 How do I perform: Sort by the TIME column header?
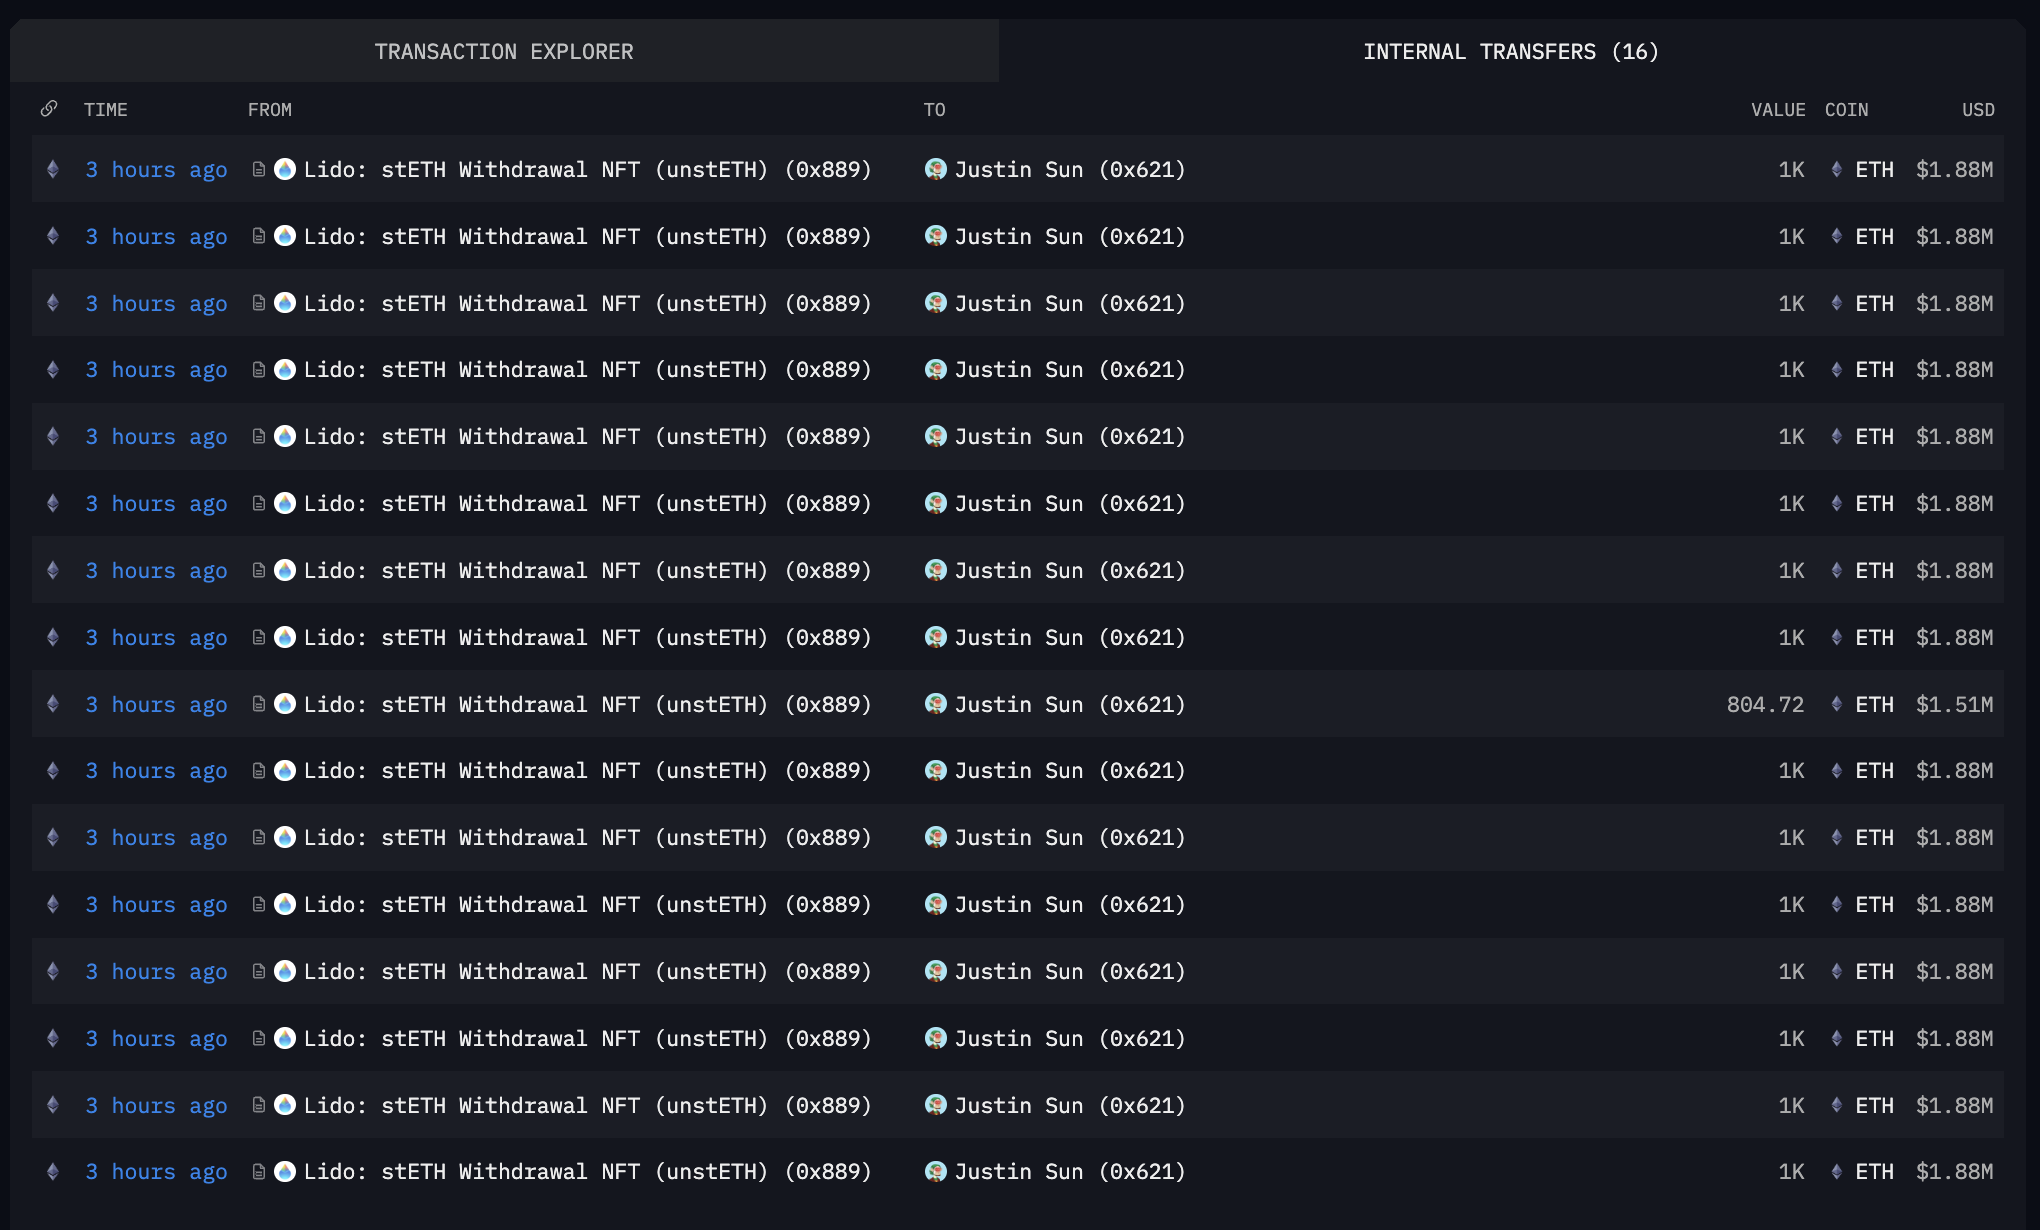105,110
